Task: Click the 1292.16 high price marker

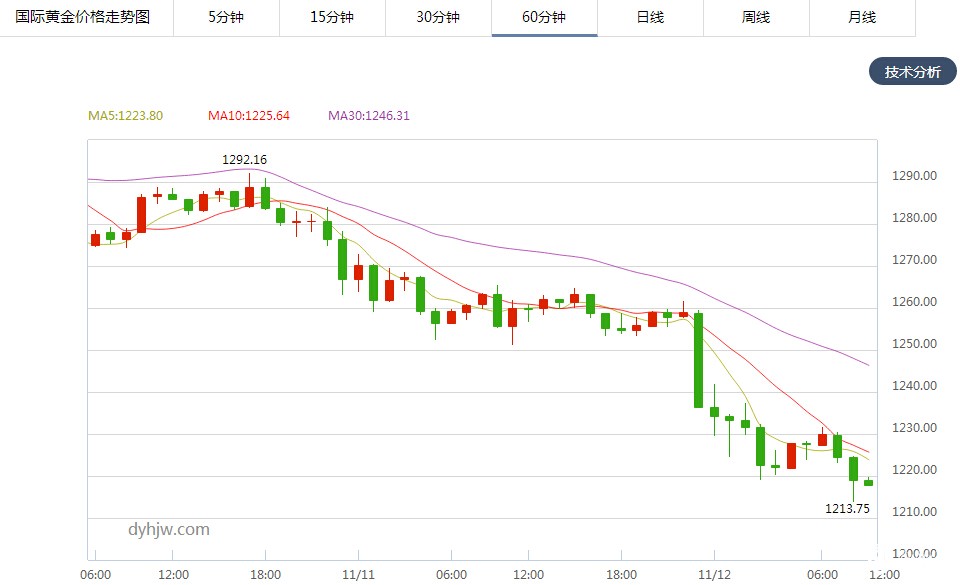Action: pyautogui.click(x=244, y=160)
